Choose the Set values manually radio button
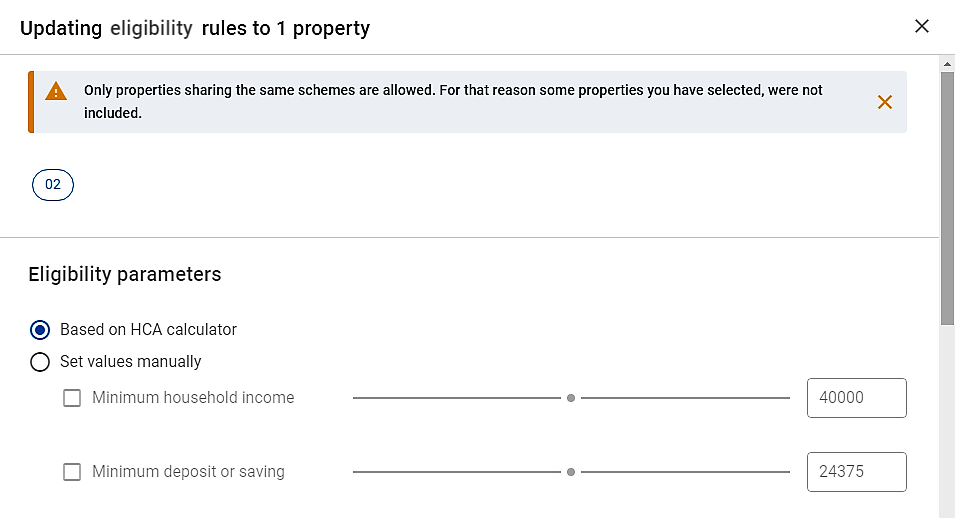This screenshot has width=955, height=518. pyautogui.click(x=40, y=362)
